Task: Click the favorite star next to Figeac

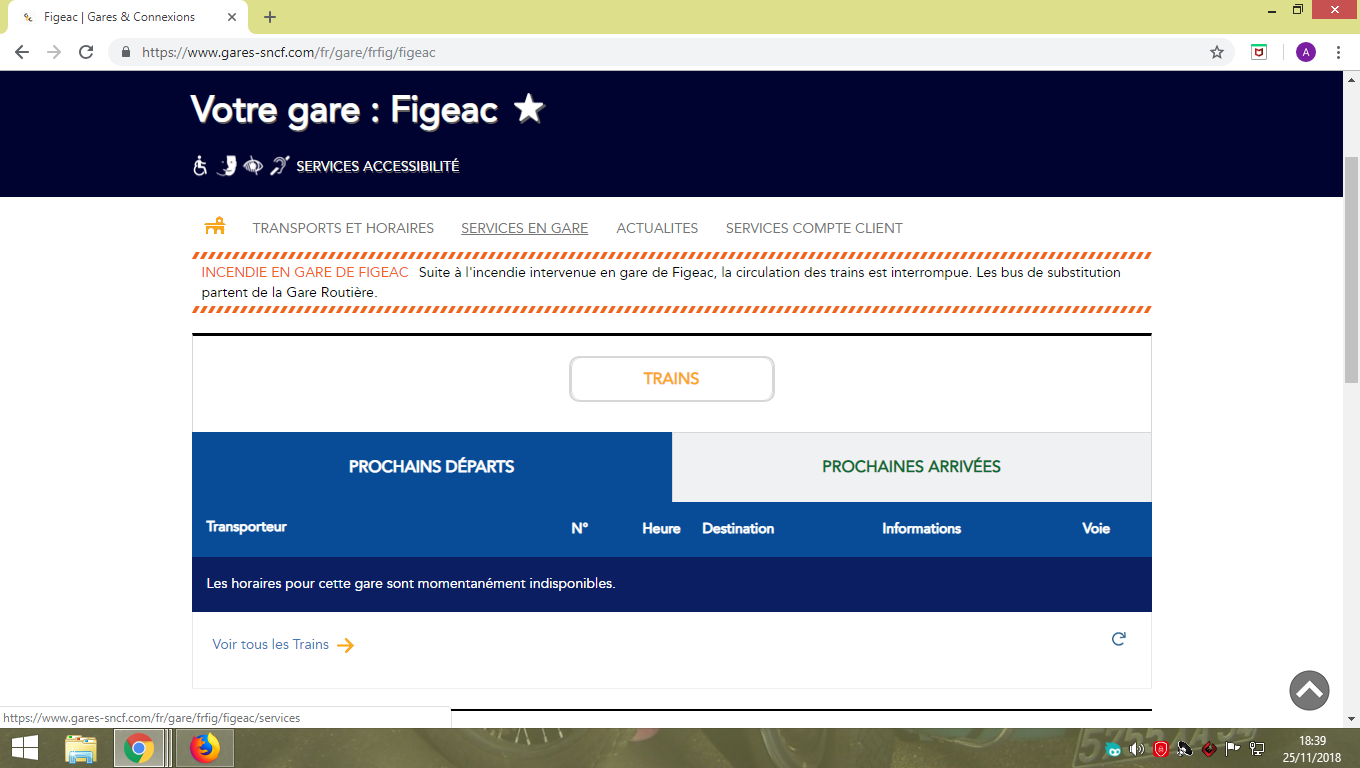Action: click(529, 109)
